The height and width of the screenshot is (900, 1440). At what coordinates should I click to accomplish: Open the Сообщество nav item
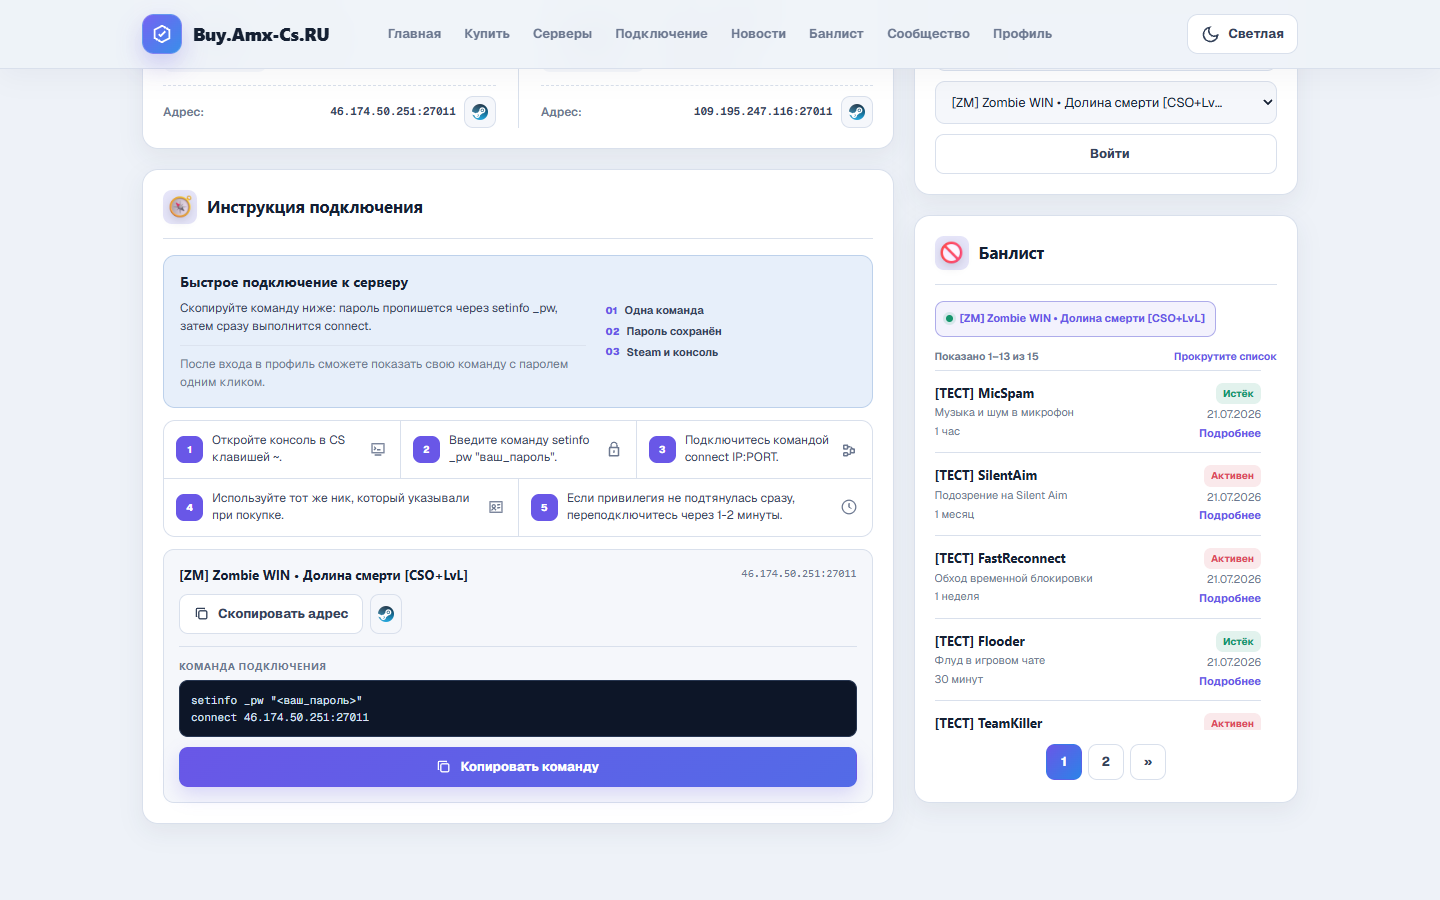pyautogui.click(x=928, y=34)
